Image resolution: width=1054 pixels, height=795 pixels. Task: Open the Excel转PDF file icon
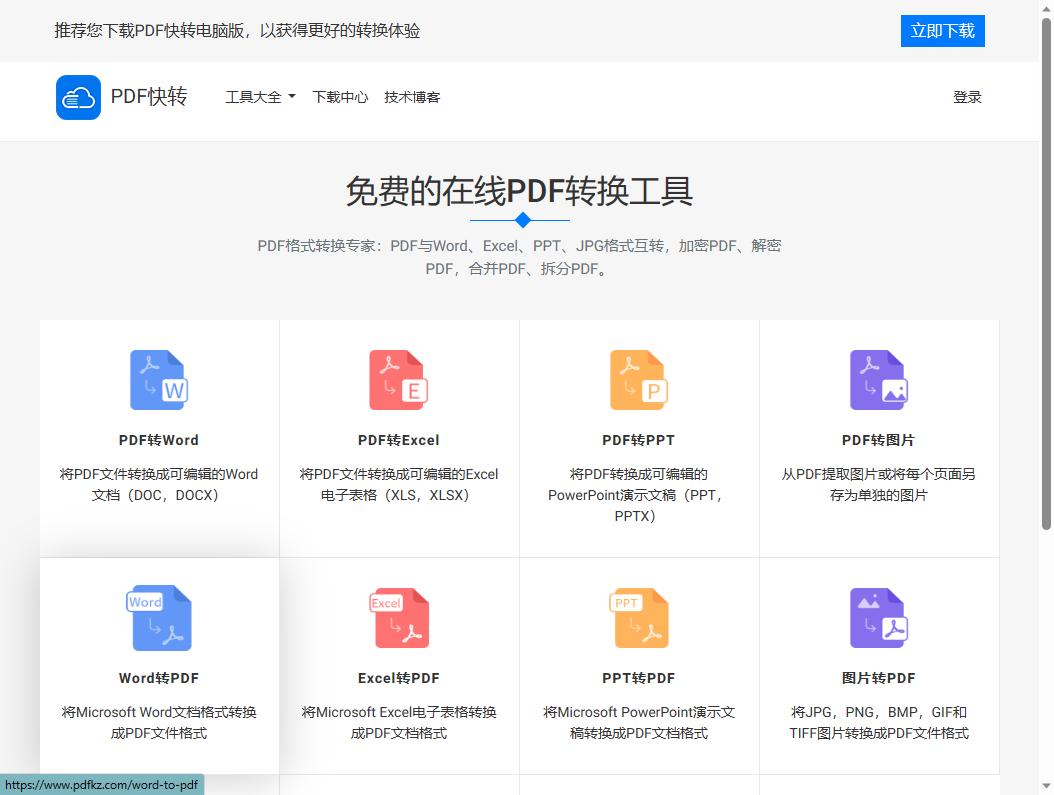399,618
